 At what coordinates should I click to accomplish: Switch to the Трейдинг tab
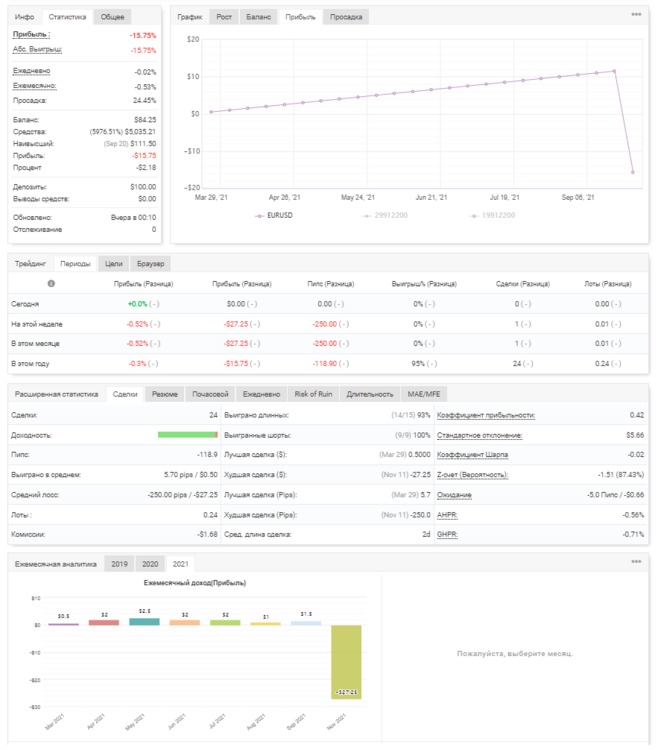tap(30, 264)
